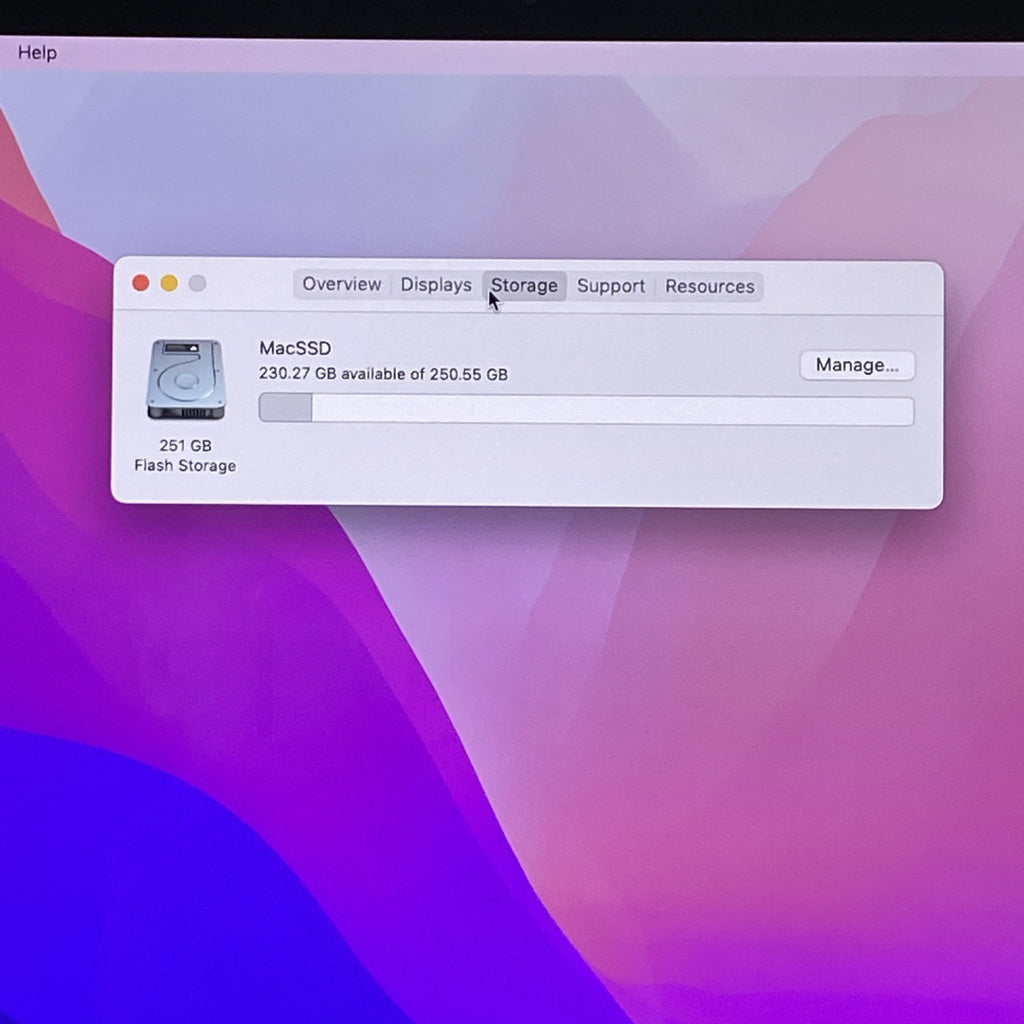Click the 251 GB label
Screen dimensions: 1024x1024
(x=185, y=445)
